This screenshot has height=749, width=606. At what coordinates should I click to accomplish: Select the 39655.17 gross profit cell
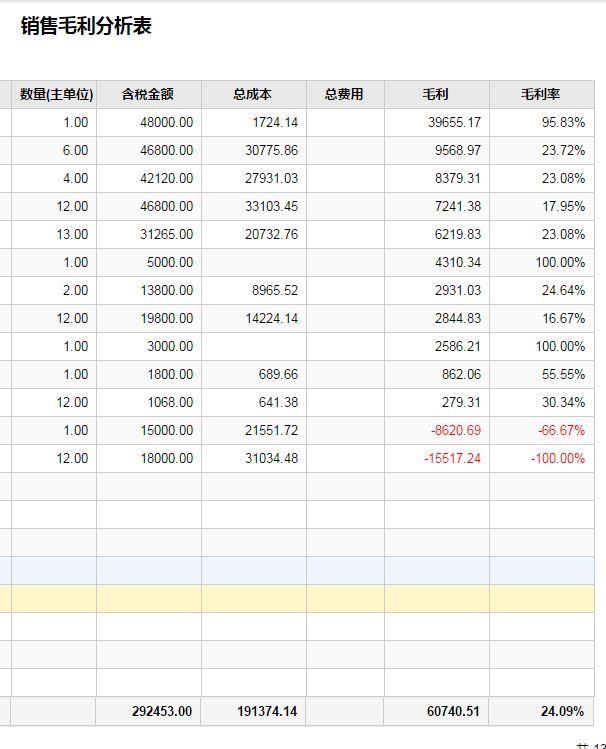click(x=437, y=123)
